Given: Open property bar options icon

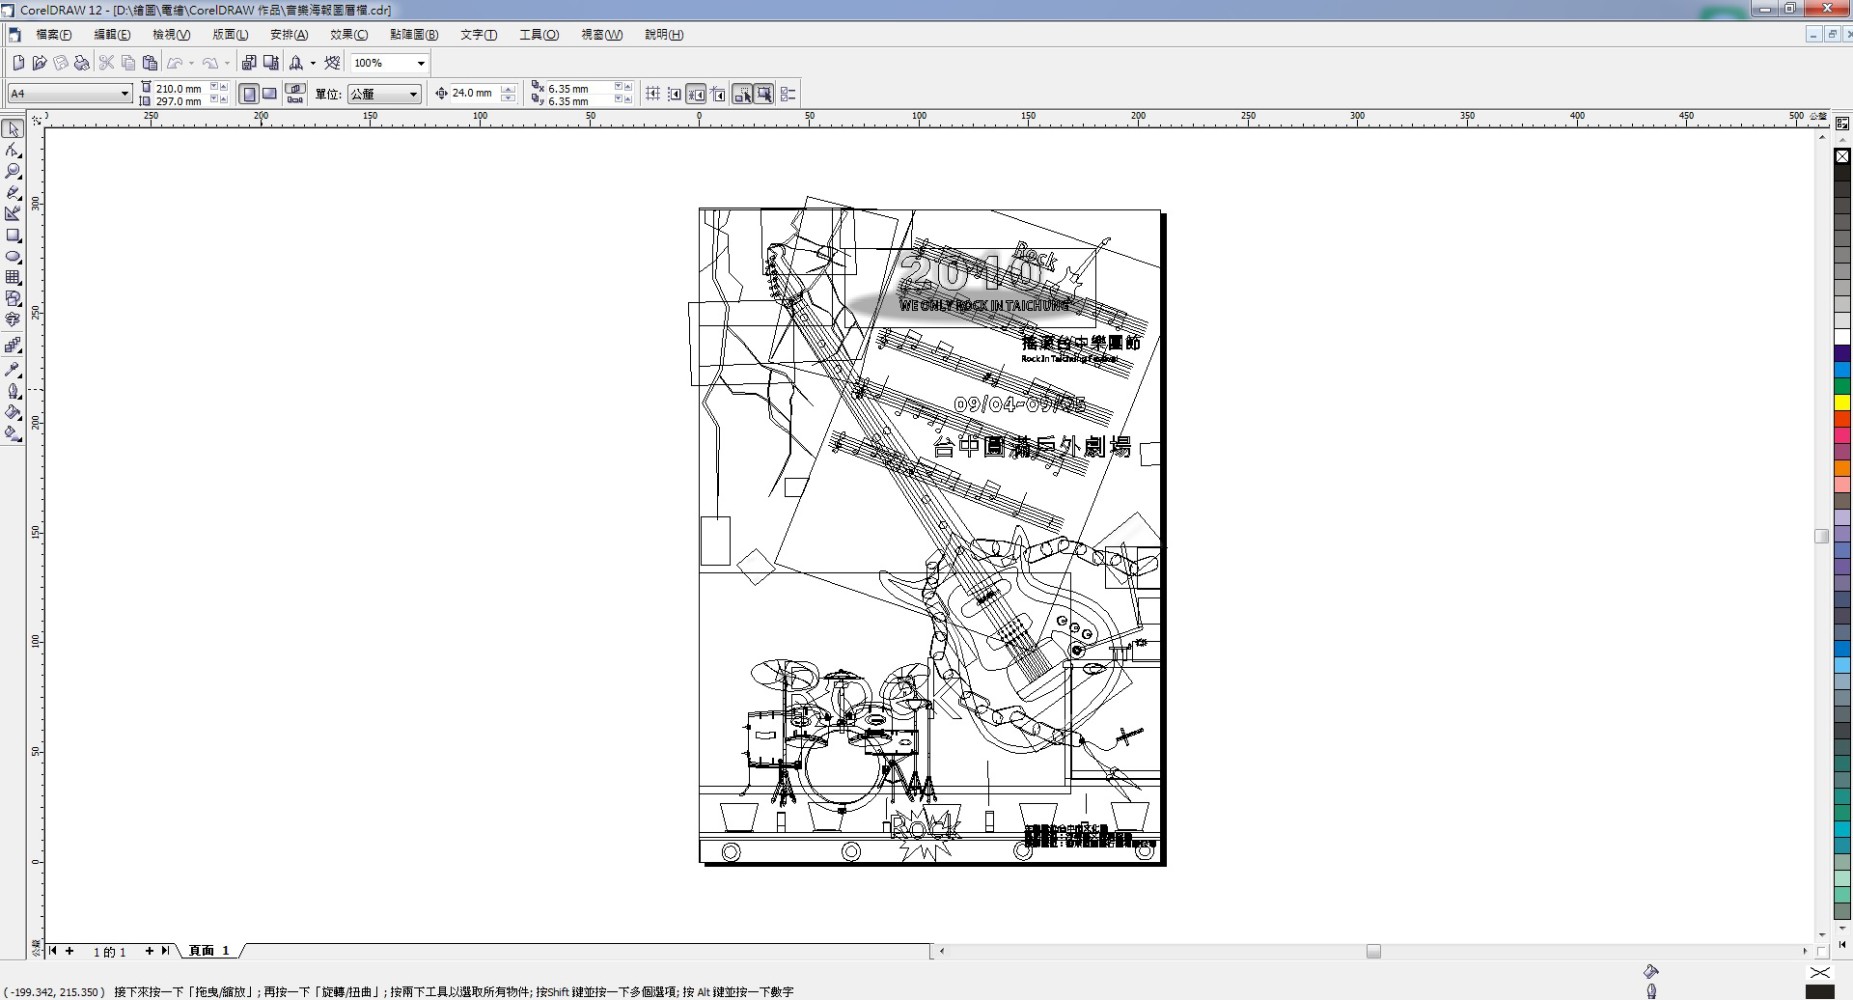Looking at the screenshot, I should 788,94.
